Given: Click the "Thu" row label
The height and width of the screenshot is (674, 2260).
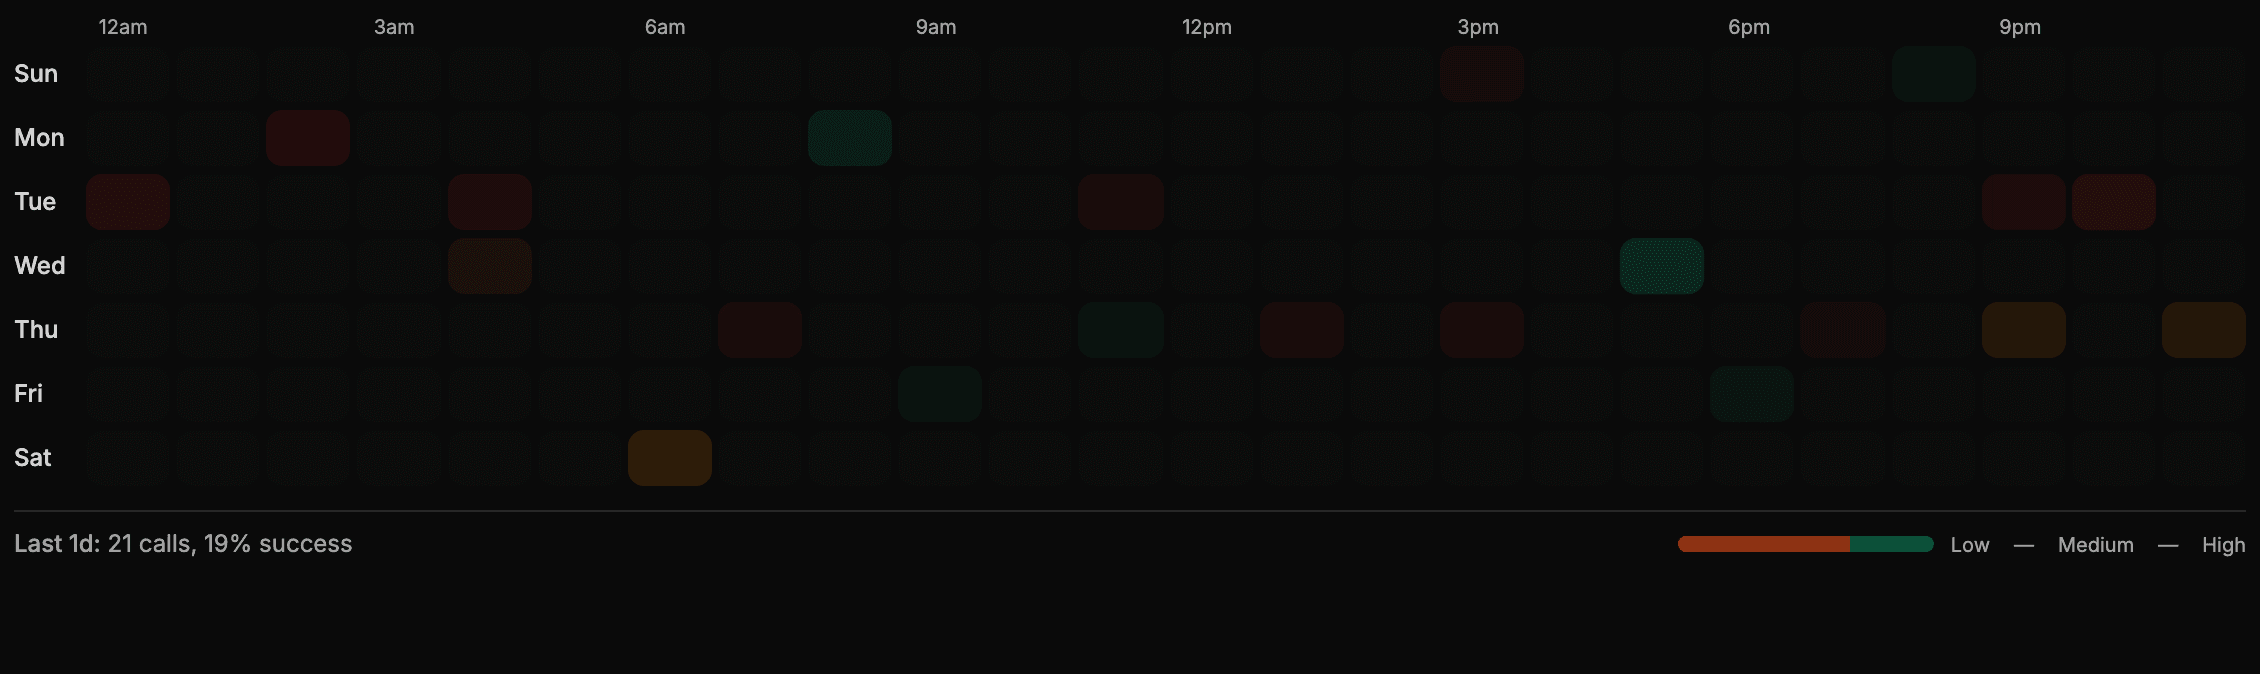Looking at the screenshot, I should coord(36,330).
